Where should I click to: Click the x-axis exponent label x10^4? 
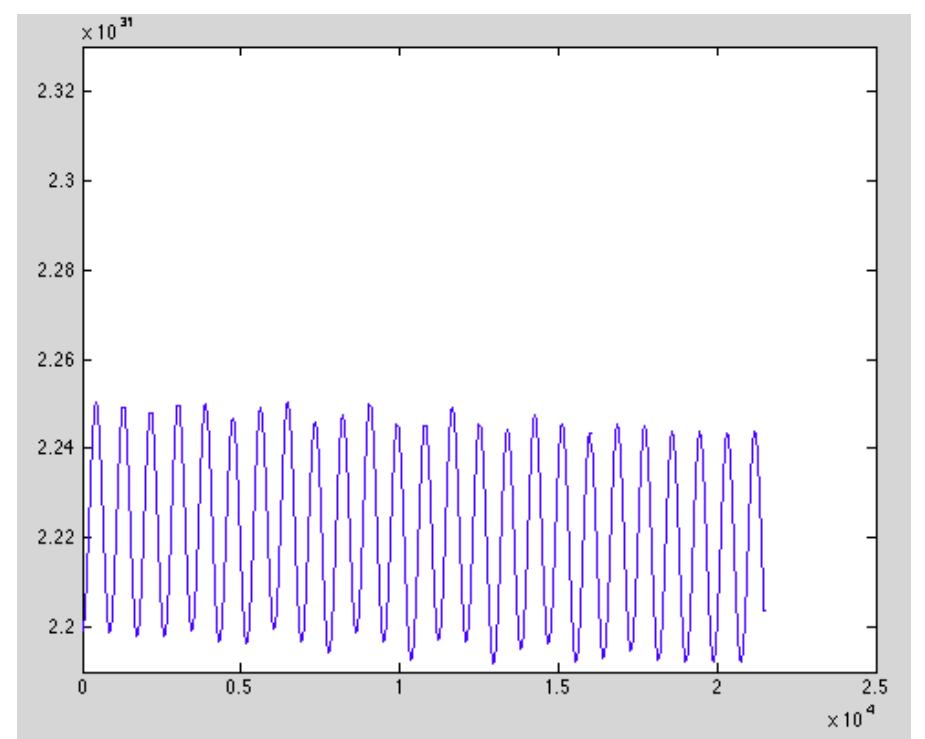(x=853, y=717)
